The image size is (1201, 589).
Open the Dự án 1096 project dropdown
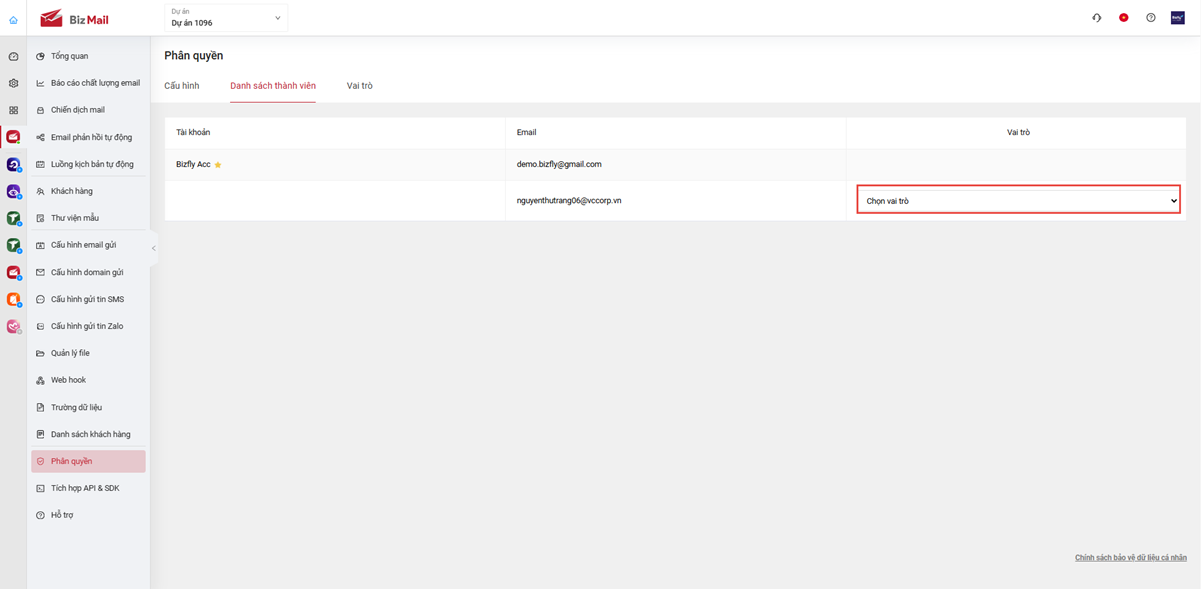click(226, 18)
